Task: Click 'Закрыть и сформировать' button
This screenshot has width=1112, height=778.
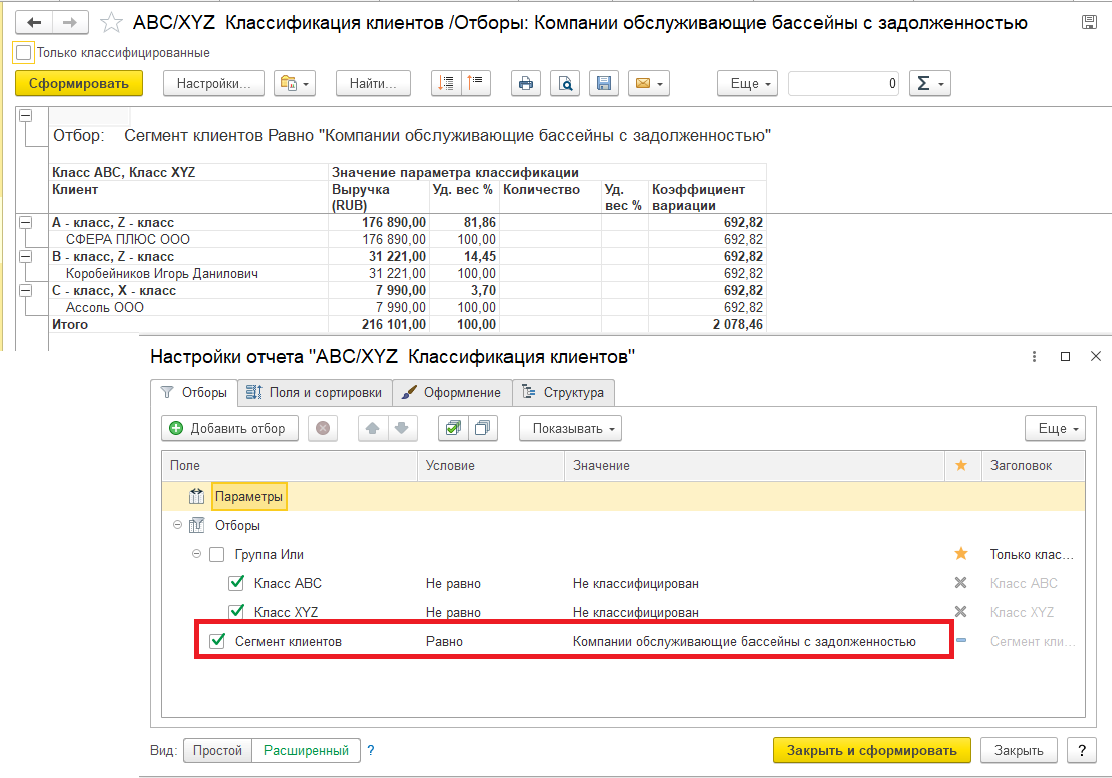Action: [x=871, y=750]
